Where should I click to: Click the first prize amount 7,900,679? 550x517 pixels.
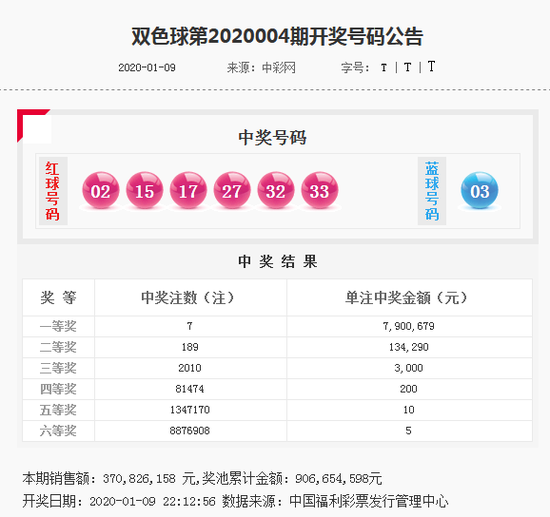(409, 327)
